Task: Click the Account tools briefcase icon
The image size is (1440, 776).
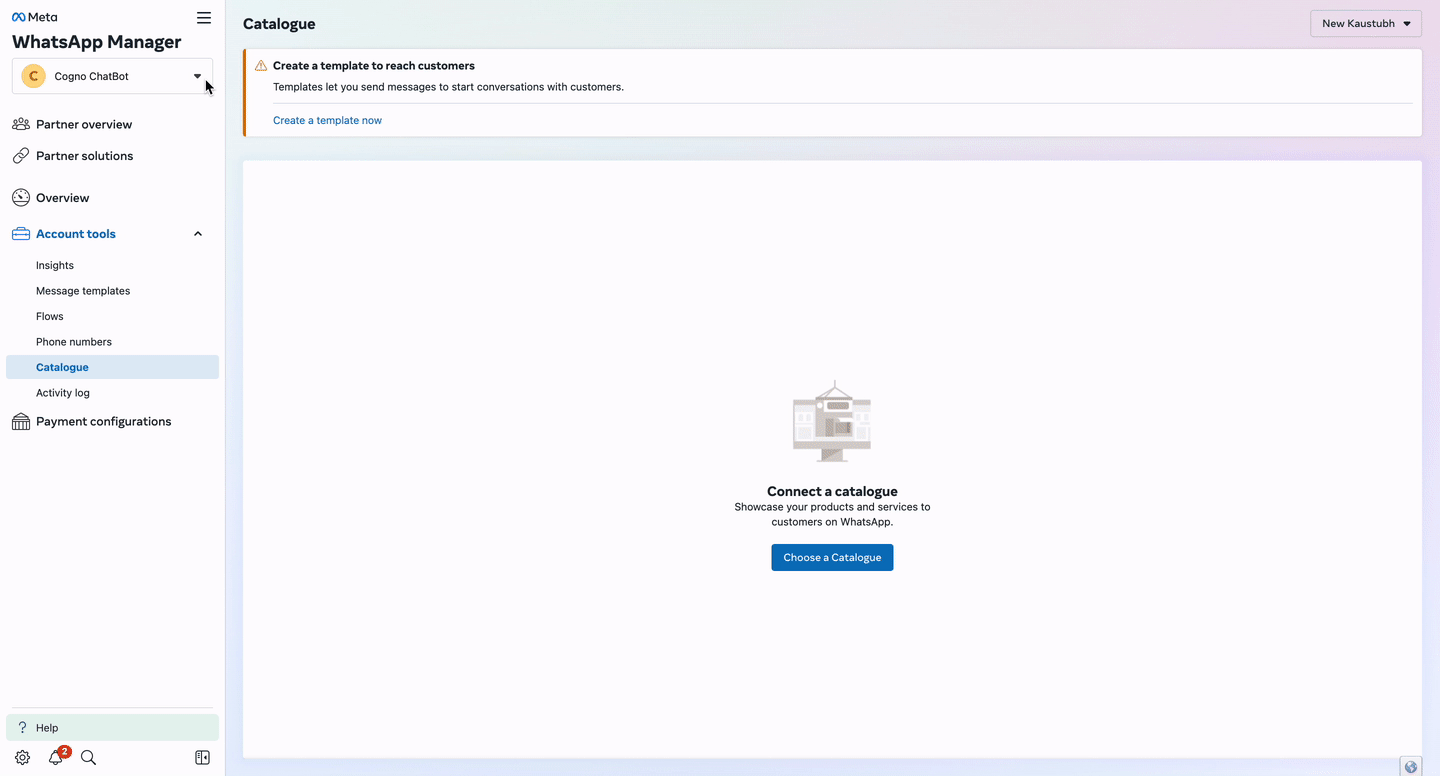Action: tap(20, 234)
